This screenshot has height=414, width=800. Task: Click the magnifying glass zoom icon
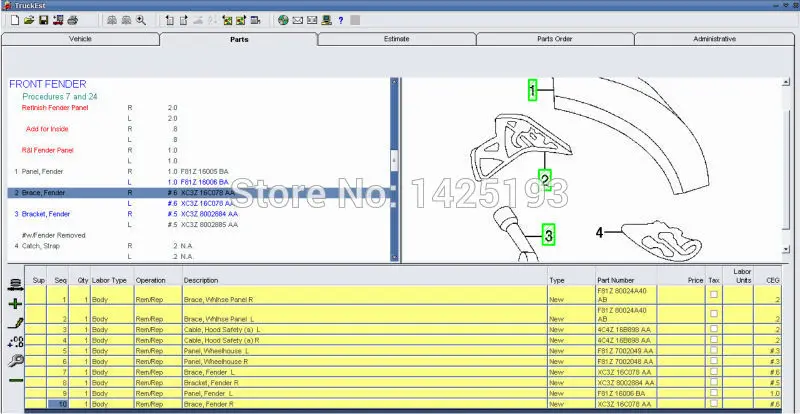(x=141, y=20)
